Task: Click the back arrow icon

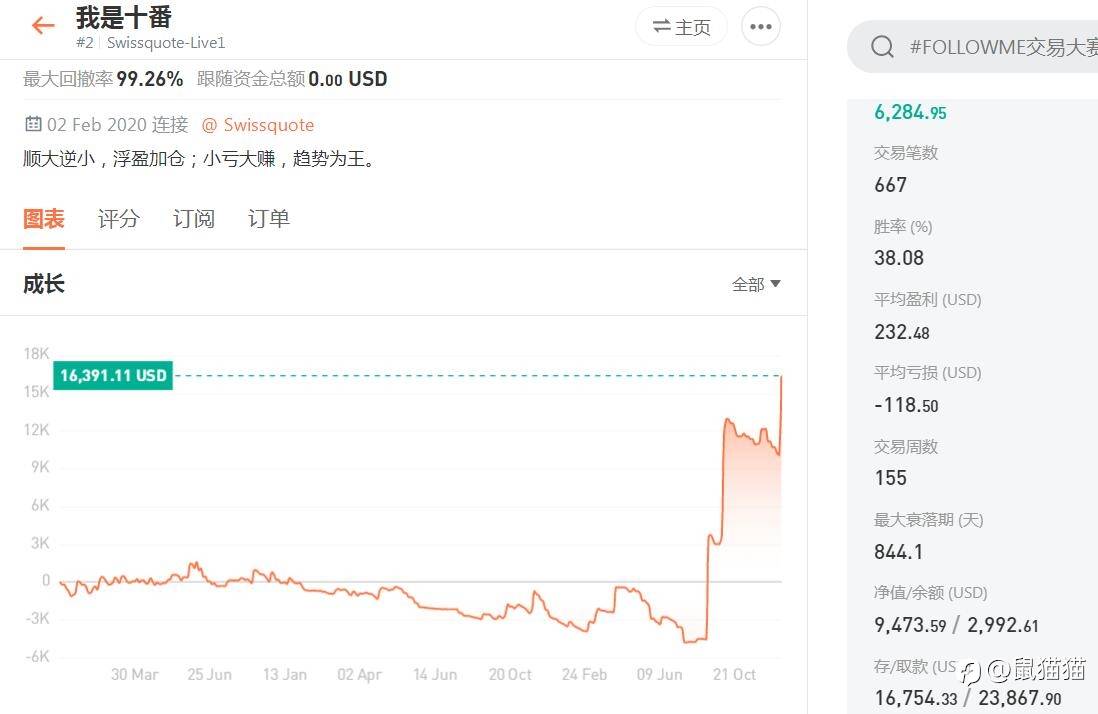Action: (x=42, y=26)
